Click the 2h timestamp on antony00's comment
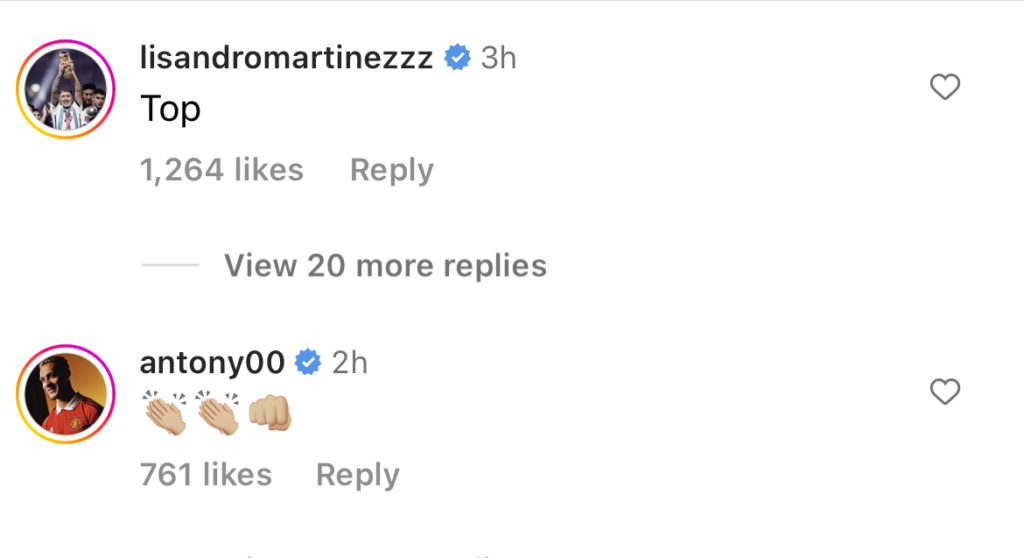Screen dimensions: 1024x558 (349, 363)
